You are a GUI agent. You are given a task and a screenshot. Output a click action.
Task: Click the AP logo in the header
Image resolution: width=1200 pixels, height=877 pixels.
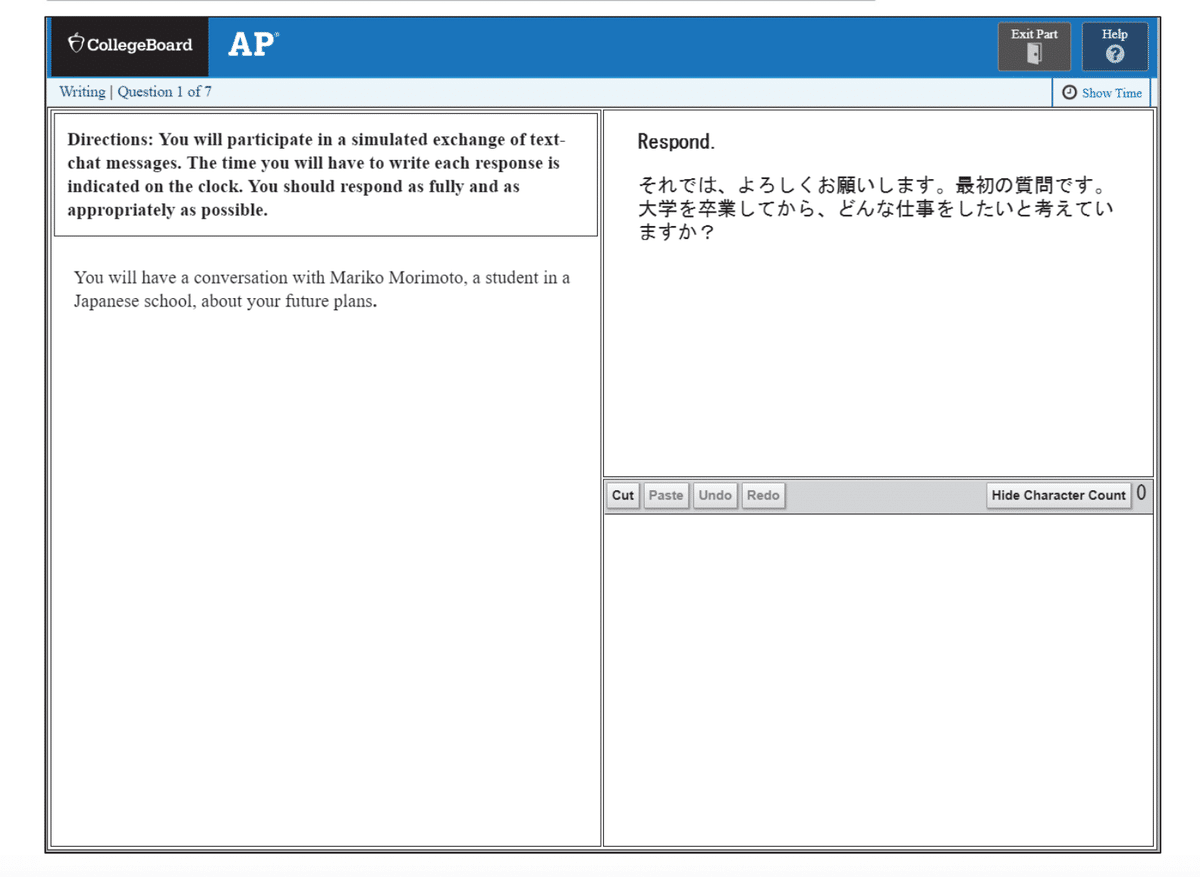249,44
